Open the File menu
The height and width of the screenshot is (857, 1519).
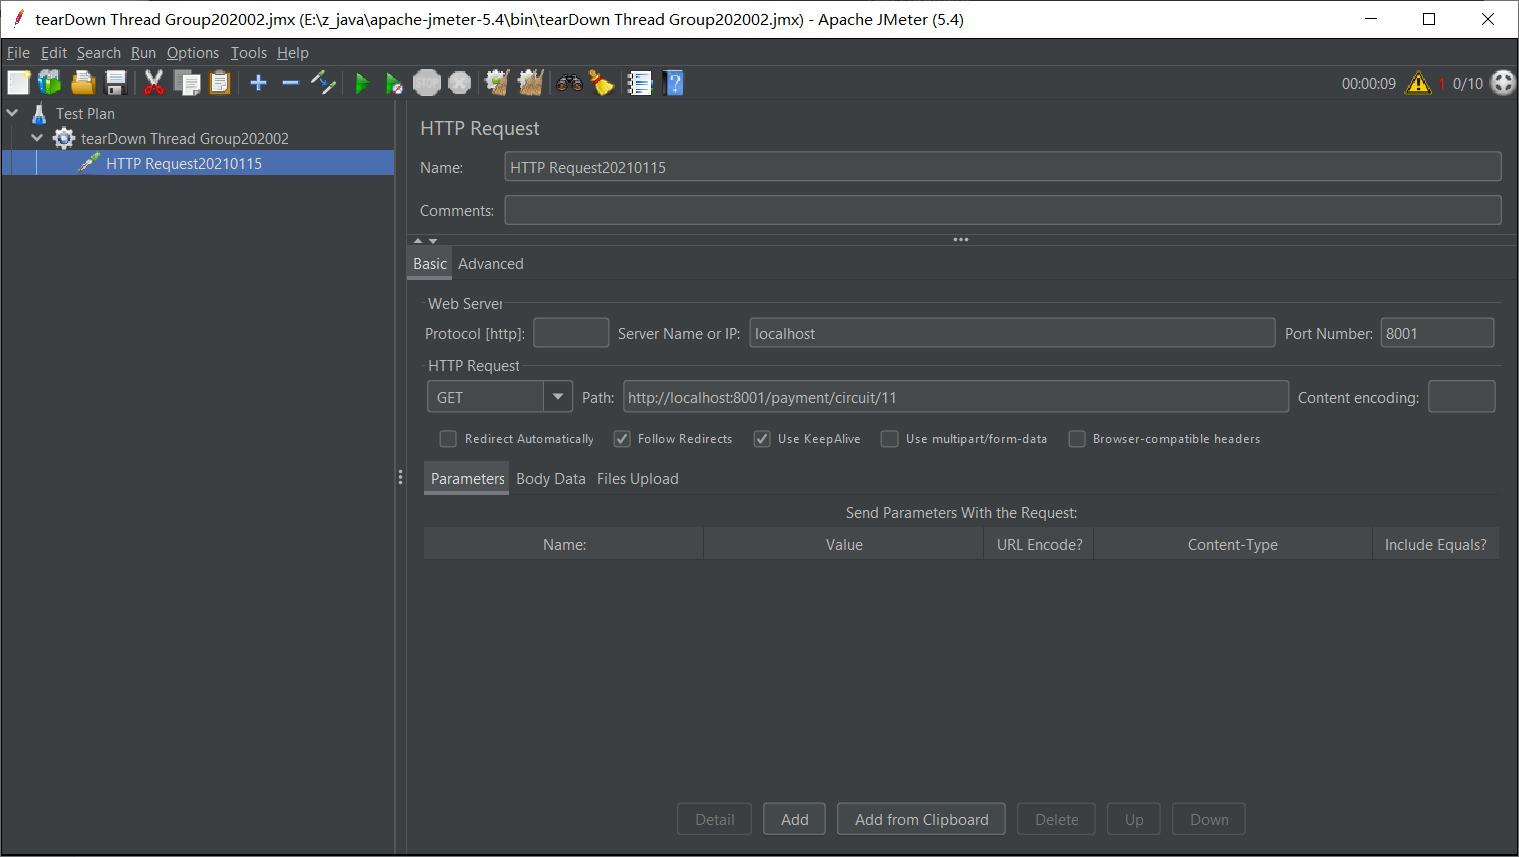(18, 53)
